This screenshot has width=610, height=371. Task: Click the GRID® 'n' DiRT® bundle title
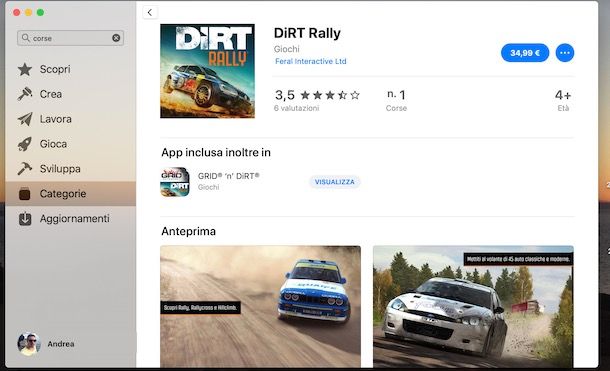pyautogui.click(x=228, y=176)
